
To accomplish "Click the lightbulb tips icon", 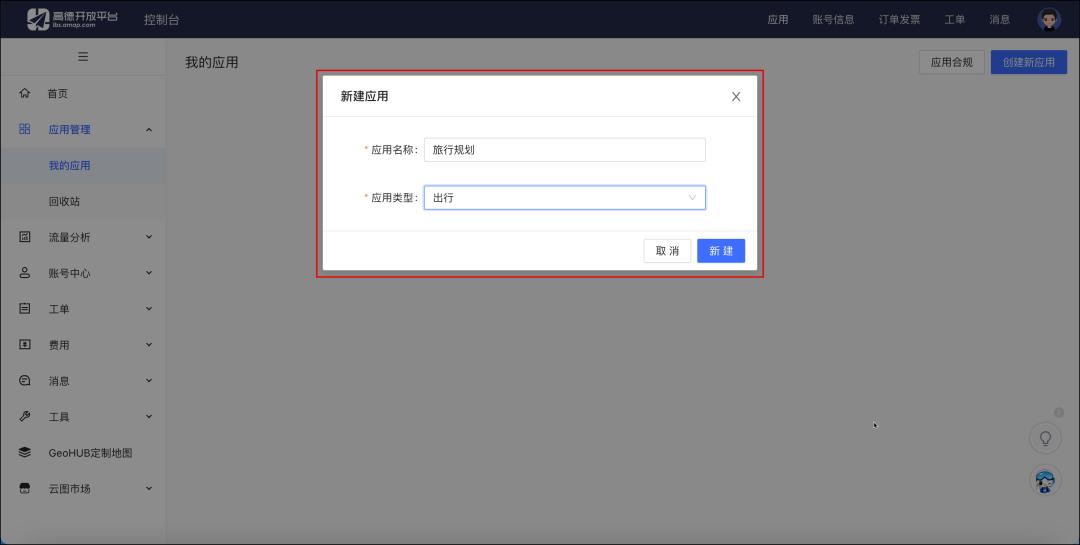I will point(1045,438).
